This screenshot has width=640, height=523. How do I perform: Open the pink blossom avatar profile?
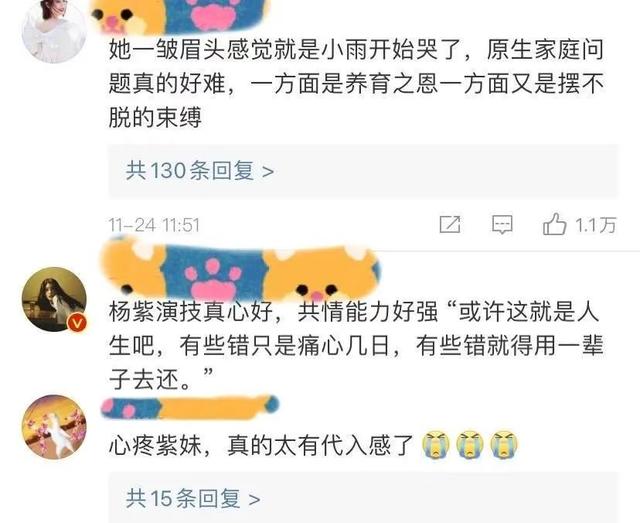pyautogui.click(x=54, y=427)
